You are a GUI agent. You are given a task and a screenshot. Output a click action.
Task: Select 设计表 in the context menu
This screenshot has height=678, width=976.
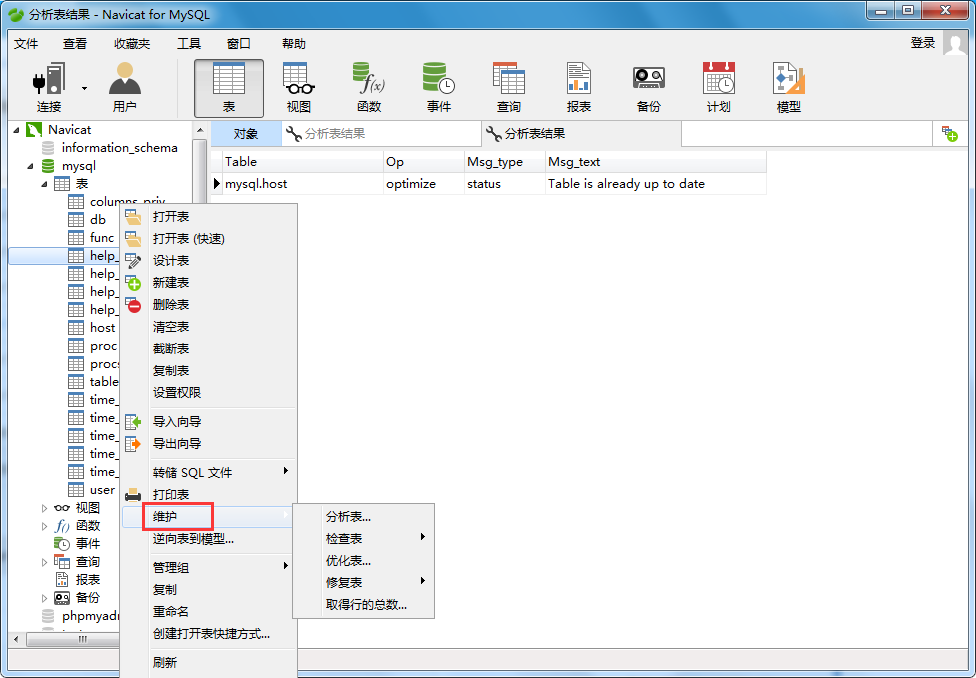coord(171,261)
